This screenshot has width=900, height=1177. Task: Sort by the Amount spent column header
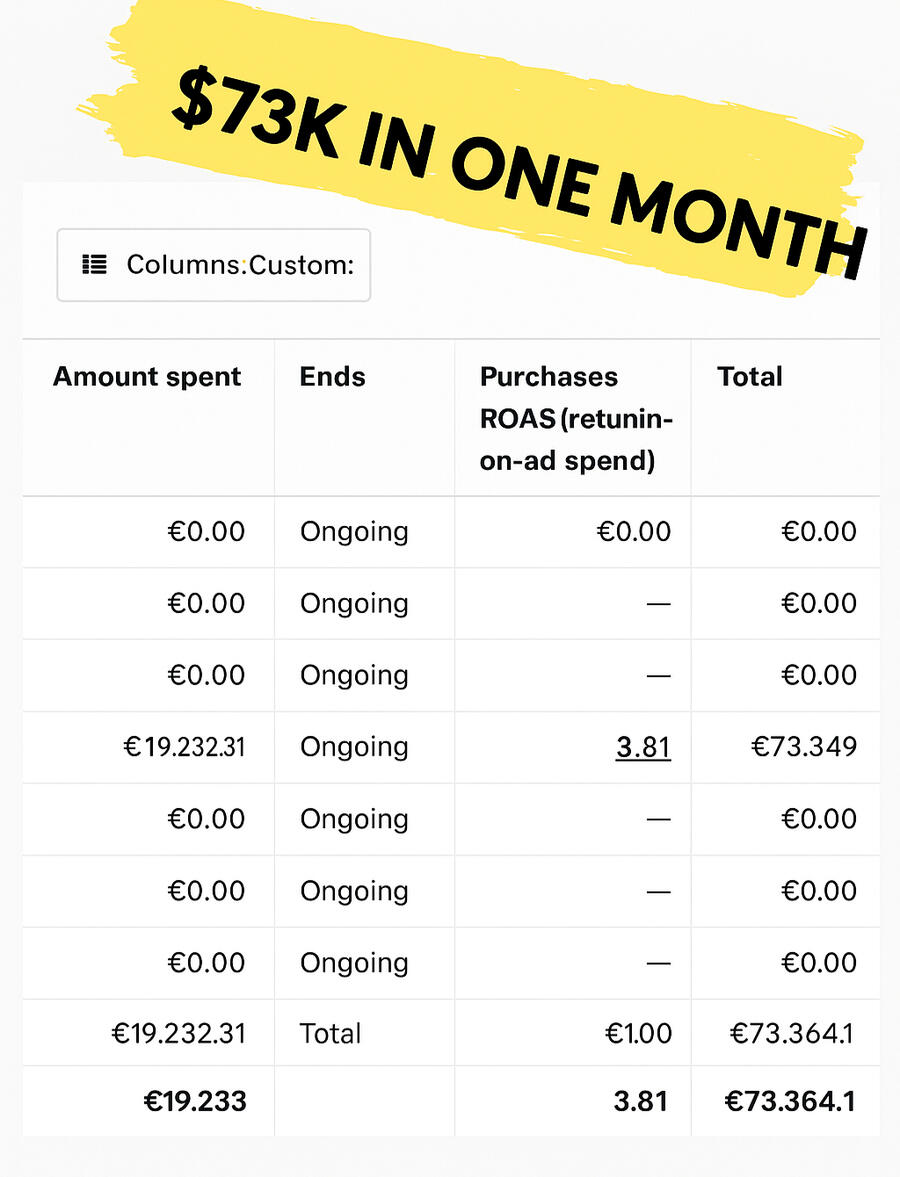147,377
